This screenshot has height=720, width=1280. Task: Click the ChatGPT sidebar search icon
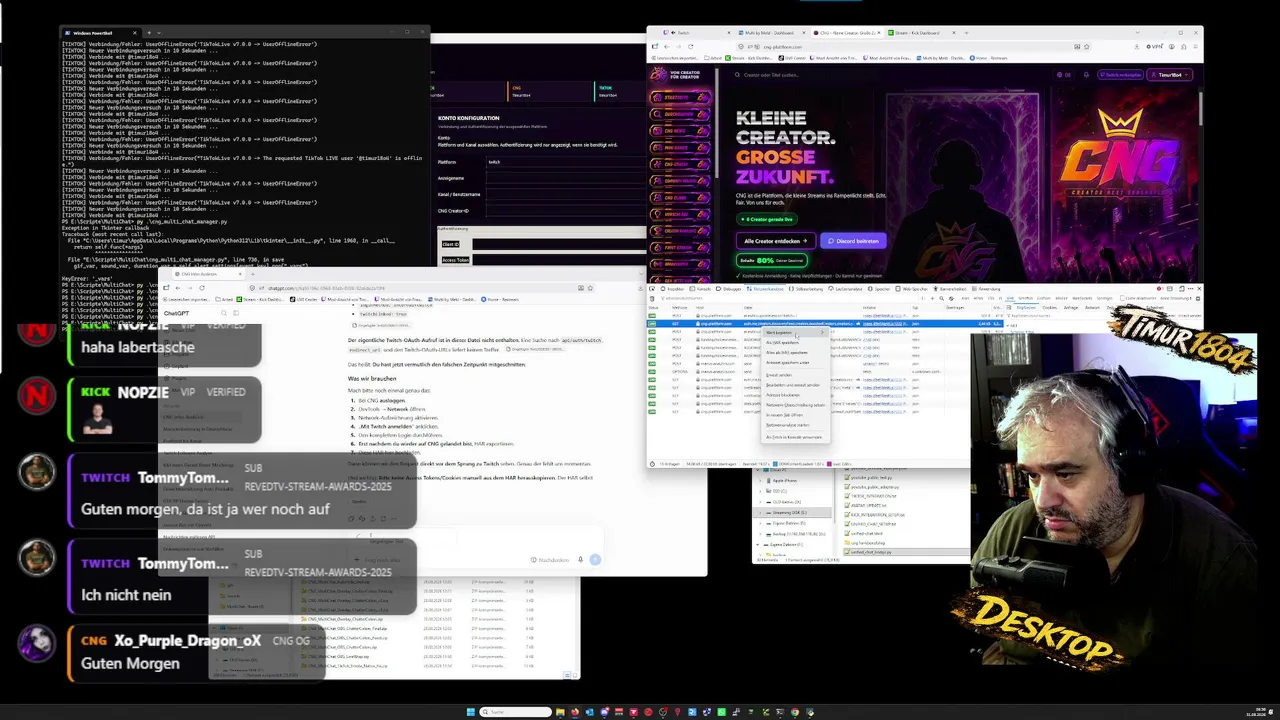click(223, 313)
